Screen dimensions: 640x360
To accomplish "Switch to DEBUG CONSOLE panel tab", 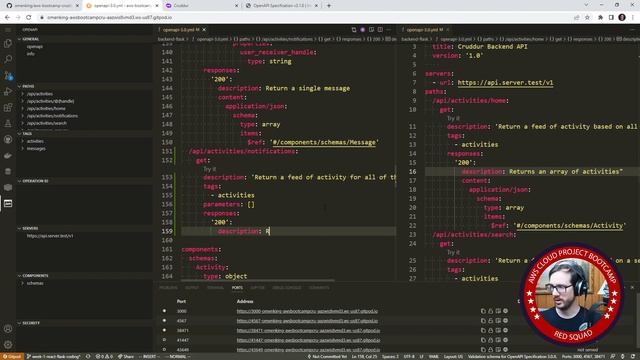I will (x=287, y=288).
